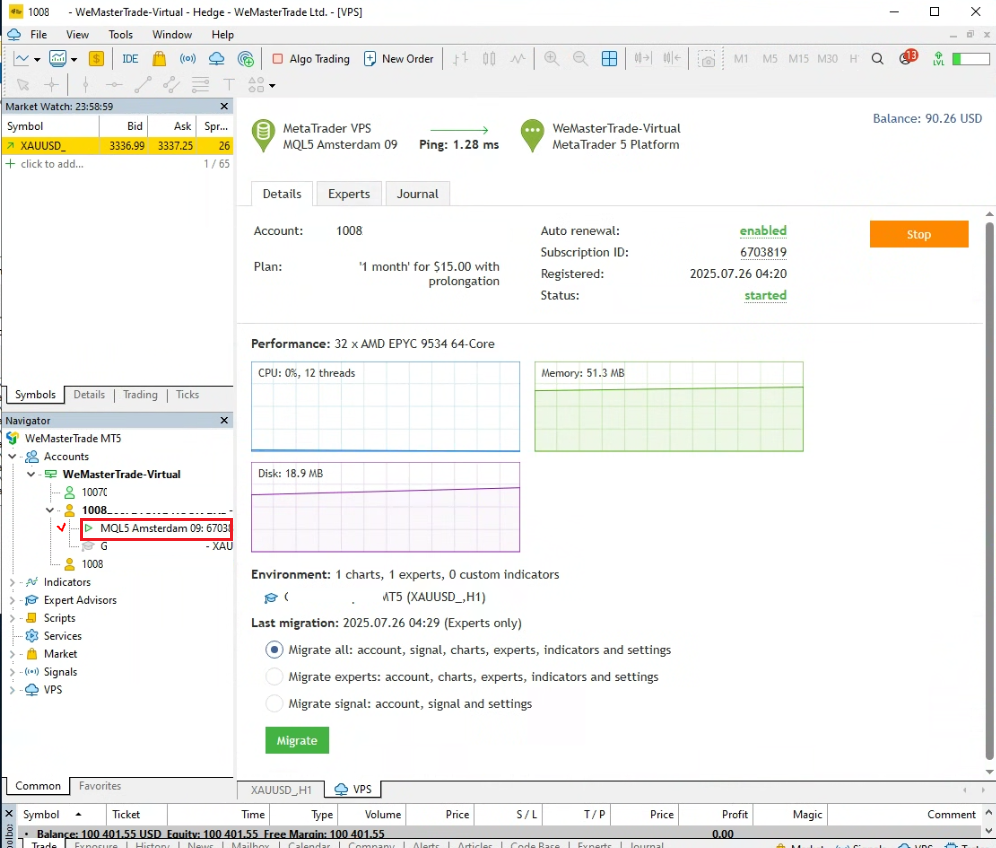Image resolution: width=996 pixels, height=848 pixels.
Task: Open the chart type dropdown arrow in toolbar
Action: click(37, 59)
